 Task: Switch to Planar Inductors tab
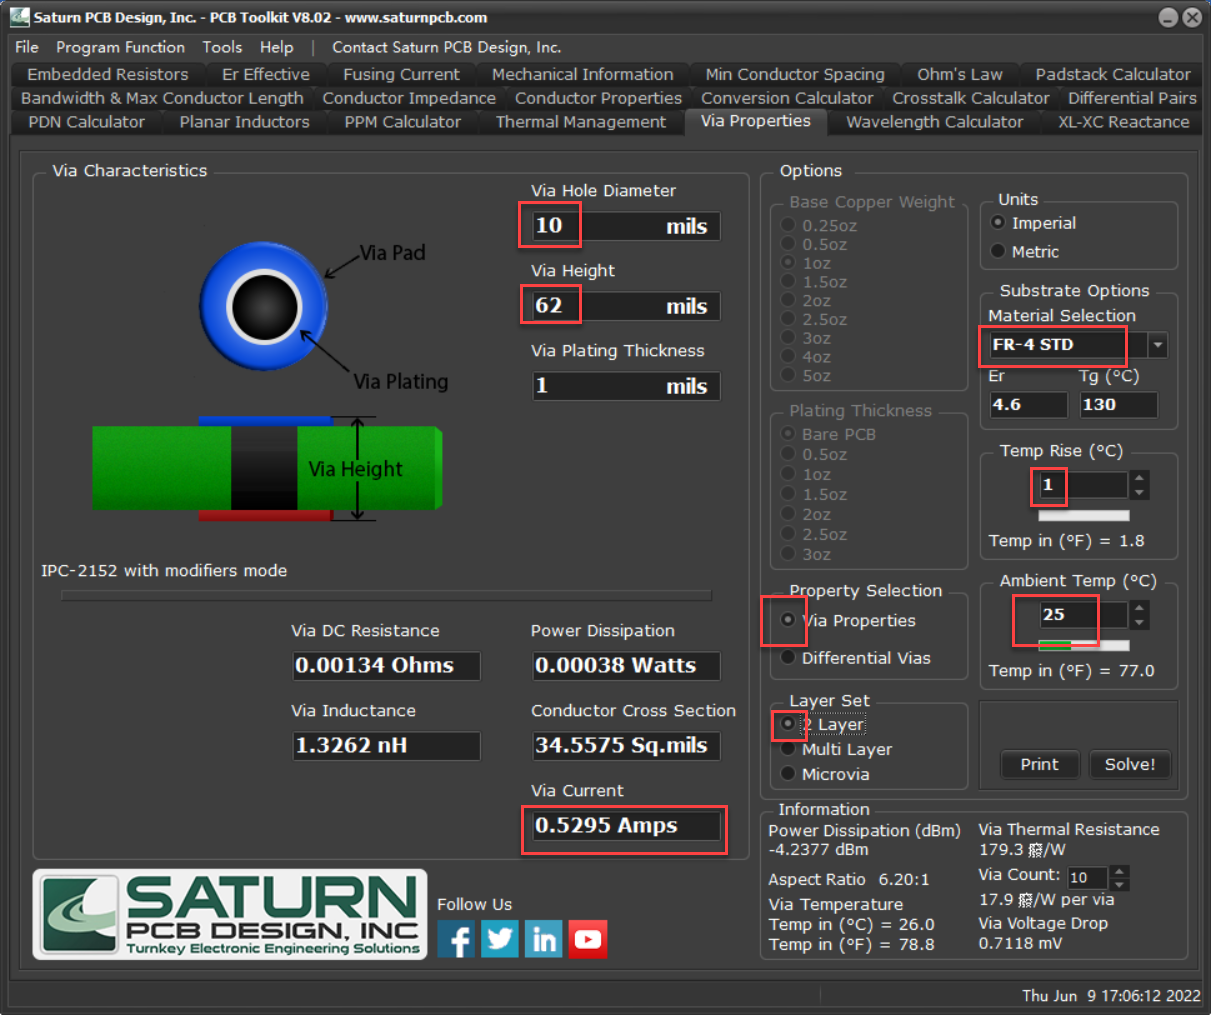[245, 122]
